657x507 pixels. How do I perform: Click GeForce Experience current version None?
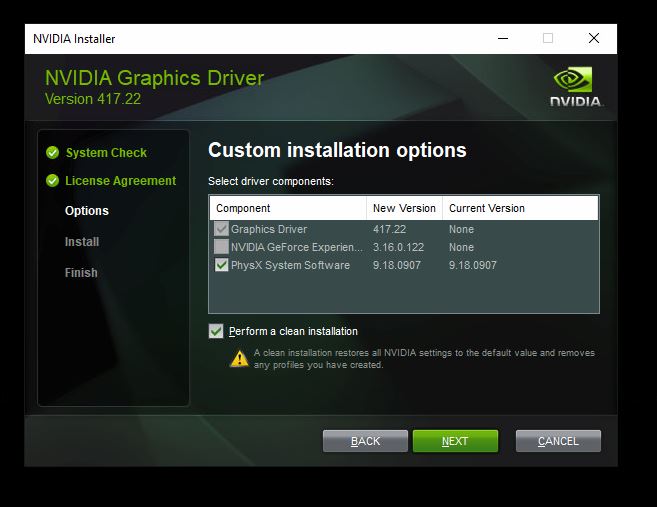[x=461, y=247]
